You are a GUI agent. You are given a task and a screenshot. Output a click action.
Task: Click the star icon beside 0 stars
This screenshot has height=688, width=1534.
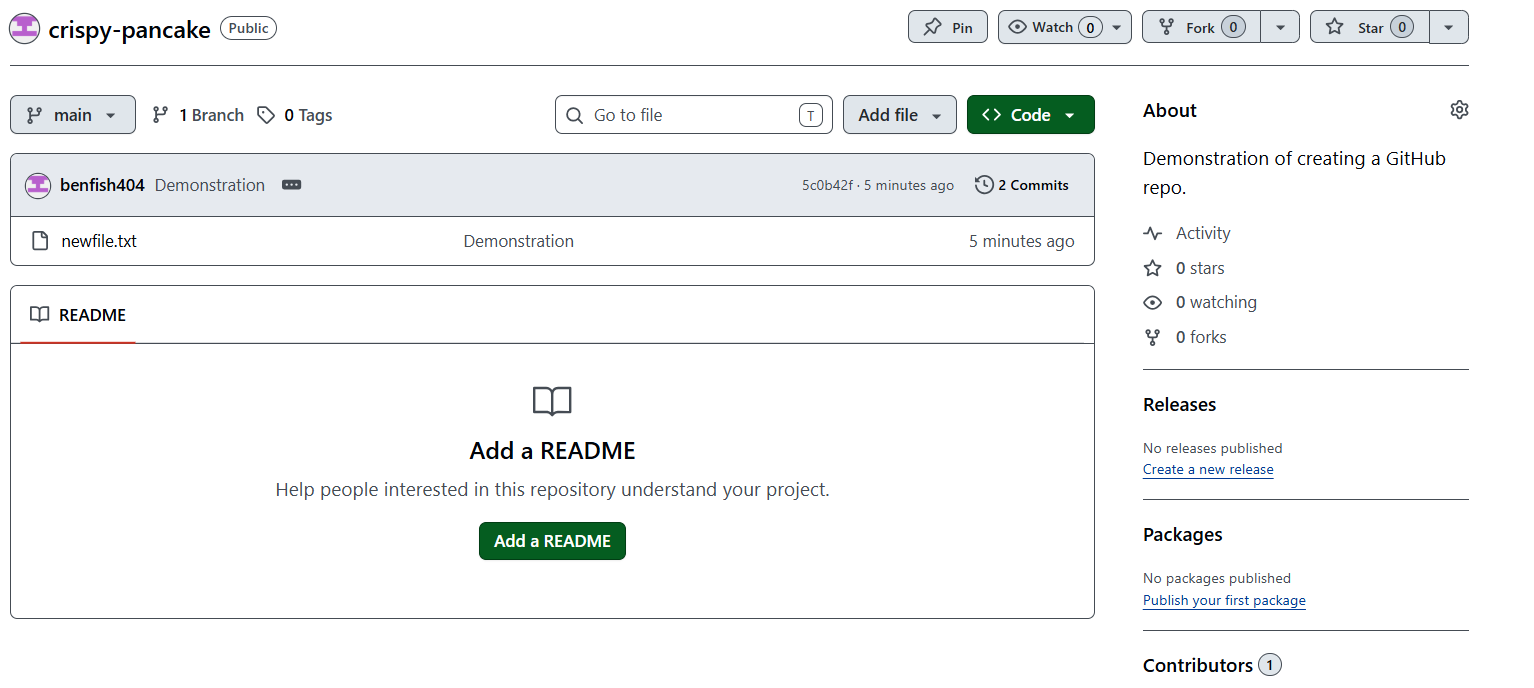1153,268
